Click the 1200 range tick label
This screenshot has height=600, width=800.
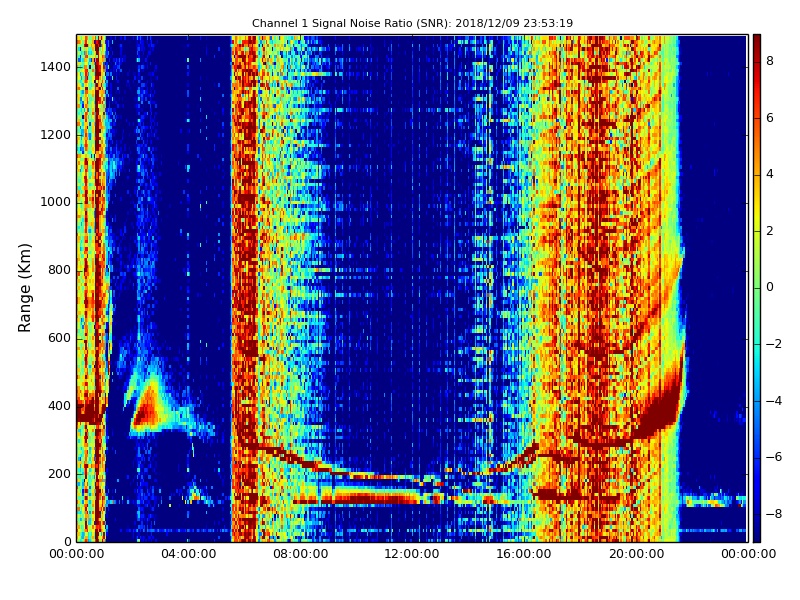(x=56, y=135)
